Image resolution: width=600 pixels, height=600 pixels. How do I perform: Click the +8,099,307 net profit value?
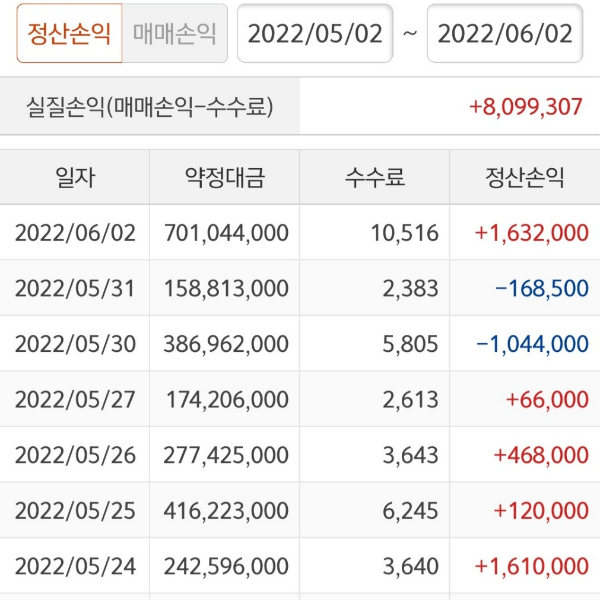[525, 106]
